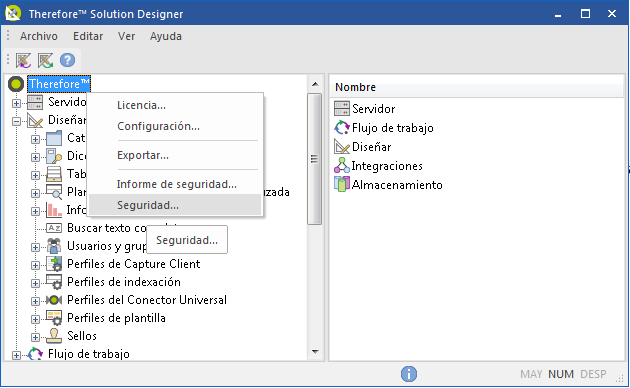Click the Therefore root node circle icon
Image resolution: width=630 pixels, height=388 pixels.
16,84
